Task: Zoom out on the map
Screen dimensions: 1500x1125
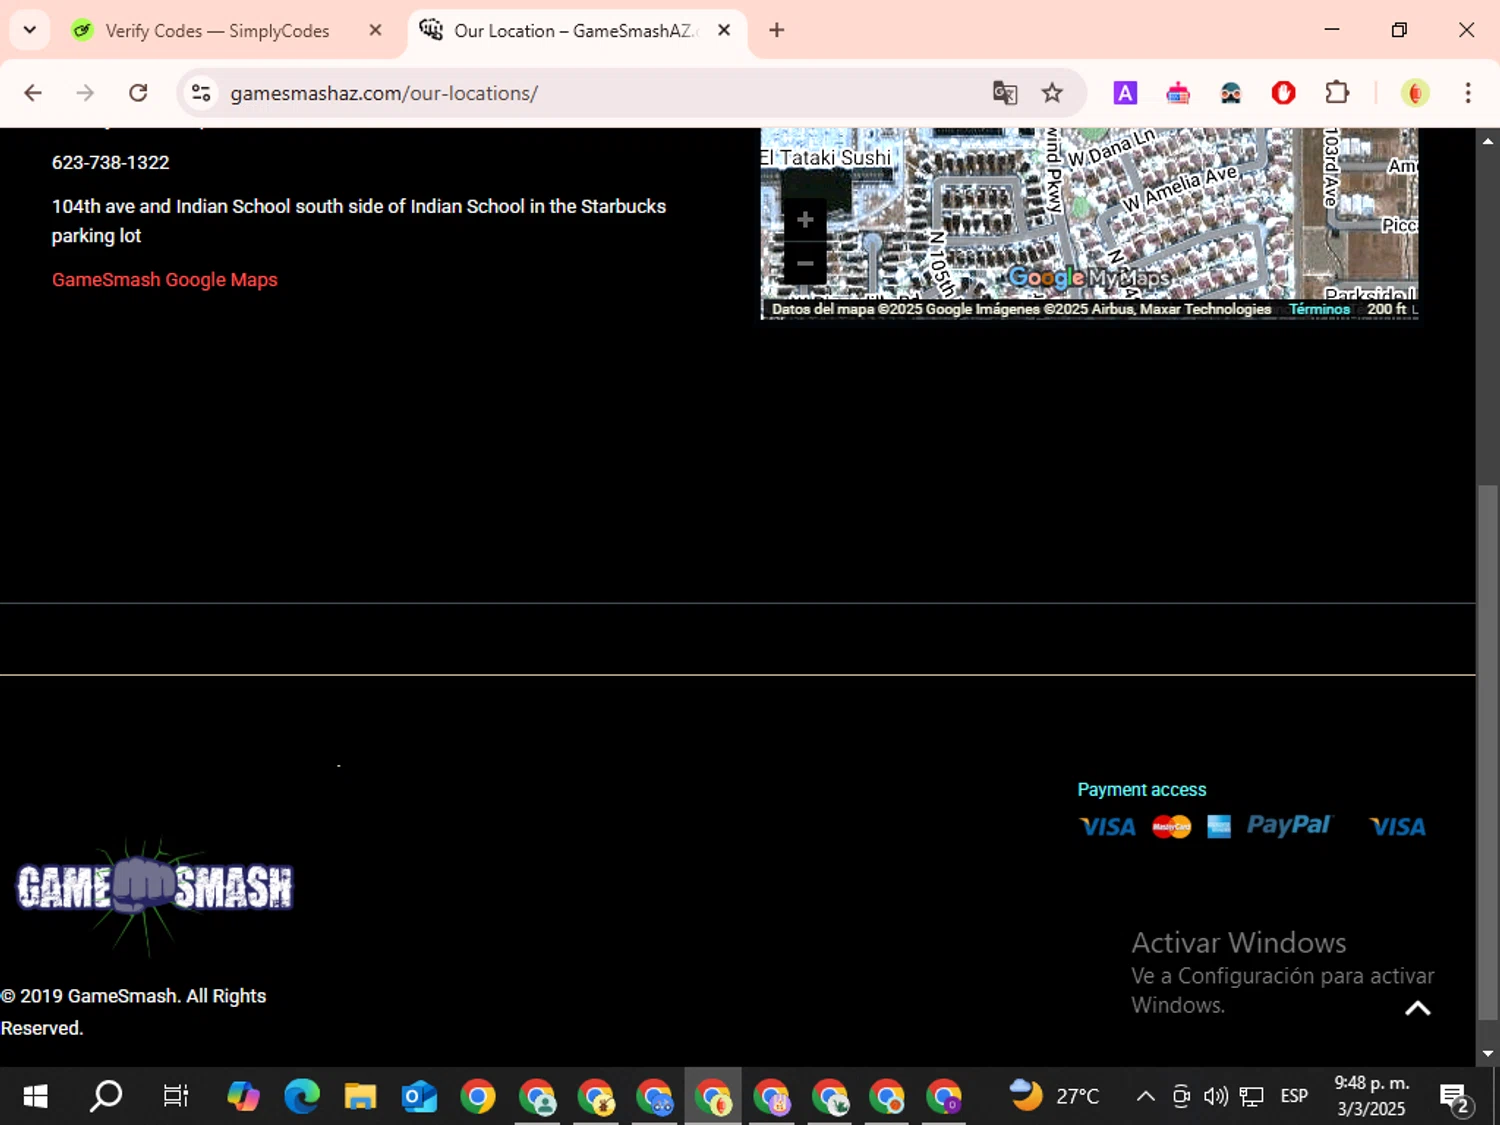Action: pos(805,263)
